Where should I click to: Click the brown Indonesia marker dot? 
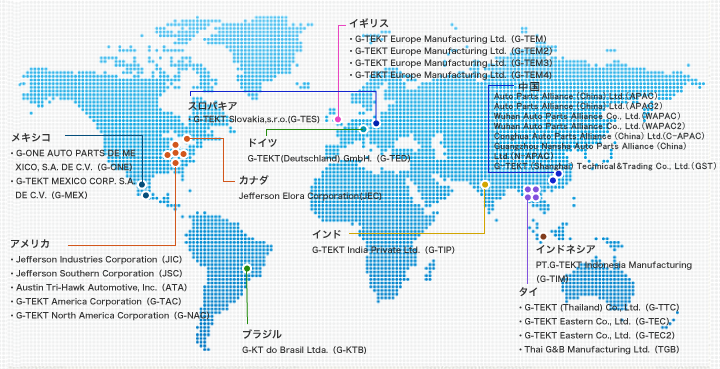pyautogui.click(x=543, y=236)
